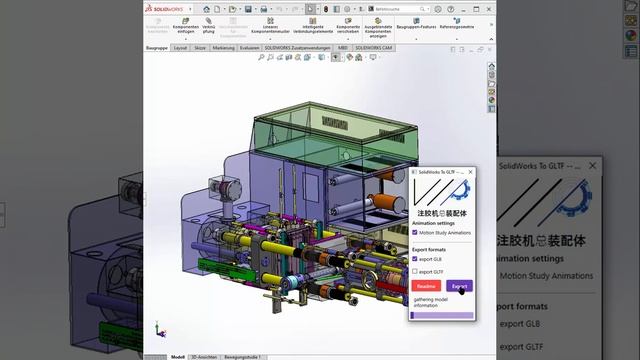Expand arrow under Referenzgeometrie

point(457,39)
